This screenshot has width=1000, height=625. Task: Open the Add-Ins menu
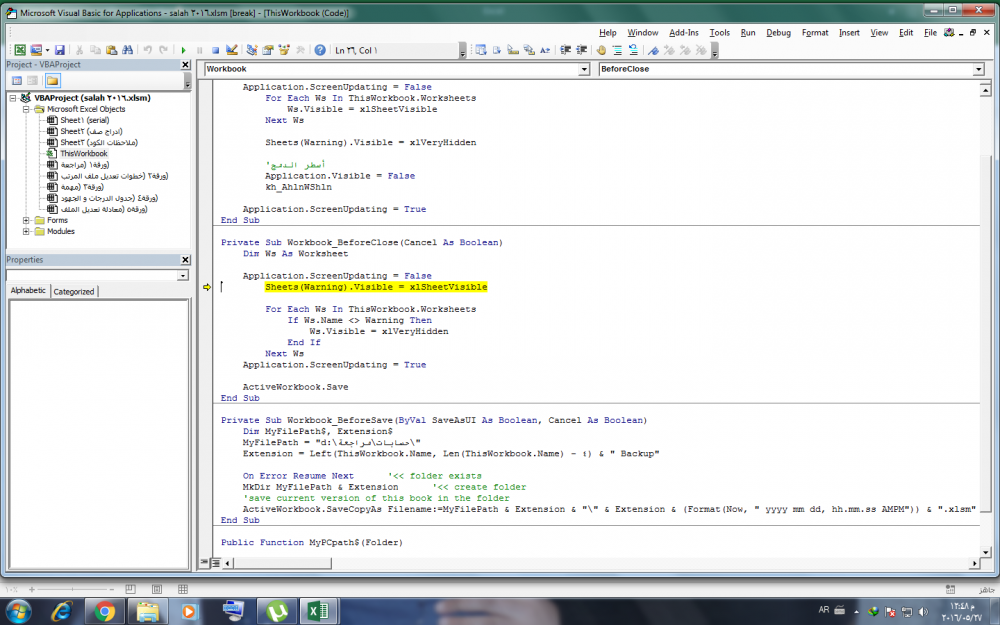(684, 33)
